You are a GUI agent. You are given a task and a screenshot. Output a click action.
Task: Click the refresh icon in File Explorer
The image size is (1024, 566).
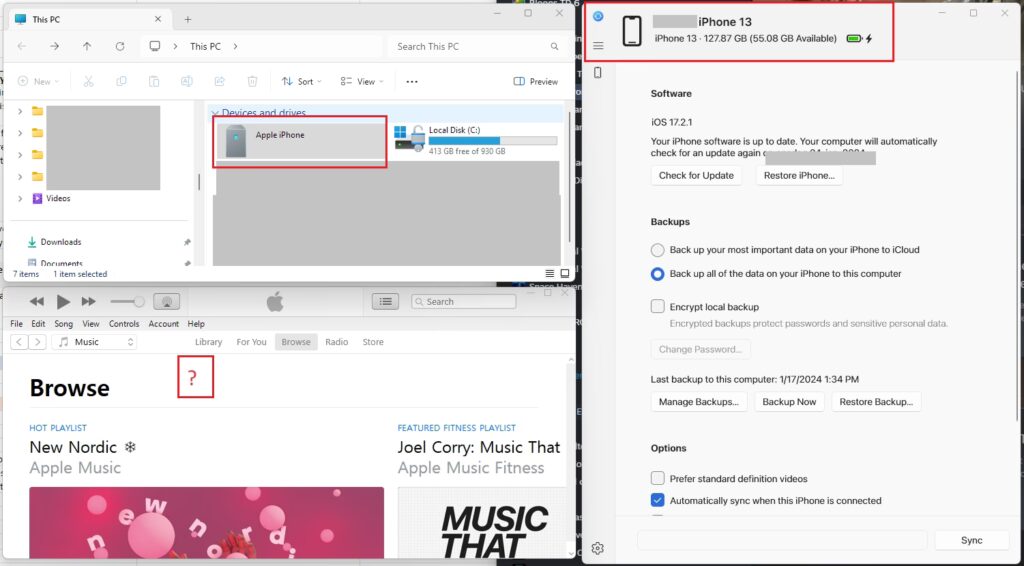(120, 46)
